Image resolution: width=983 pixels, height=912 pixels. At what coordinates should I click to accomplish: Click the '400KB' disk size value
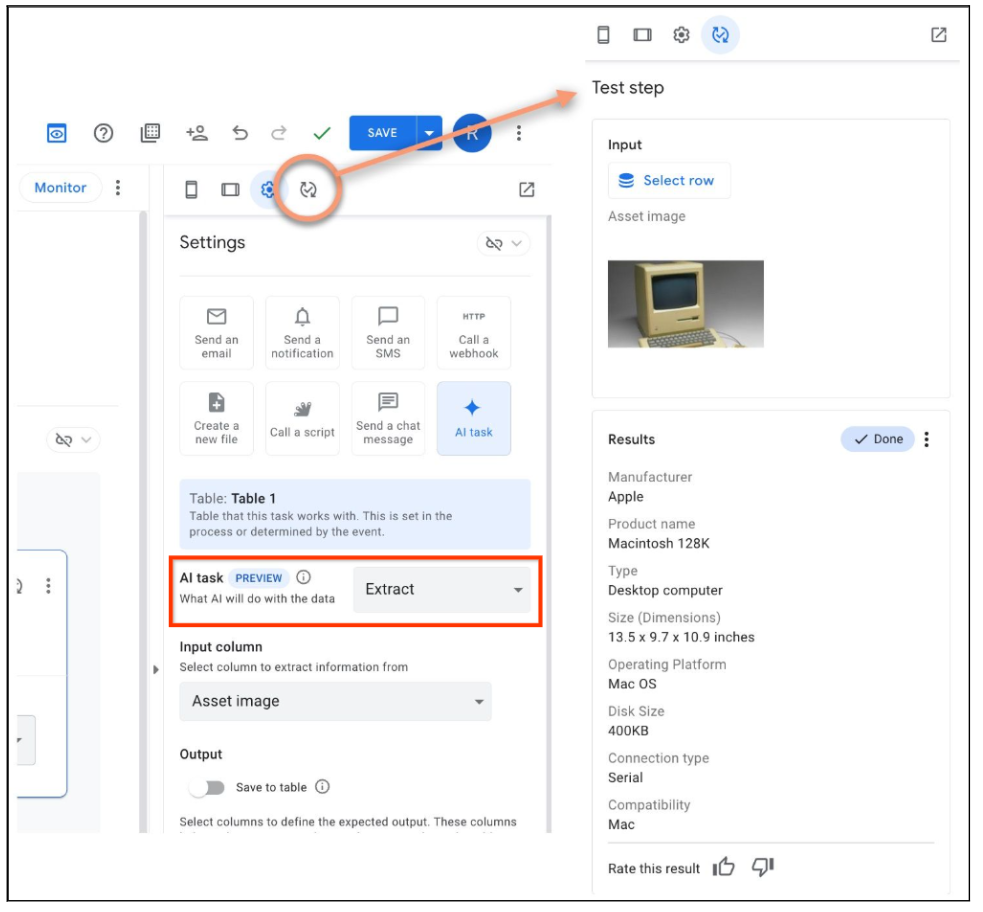[628, 731]
